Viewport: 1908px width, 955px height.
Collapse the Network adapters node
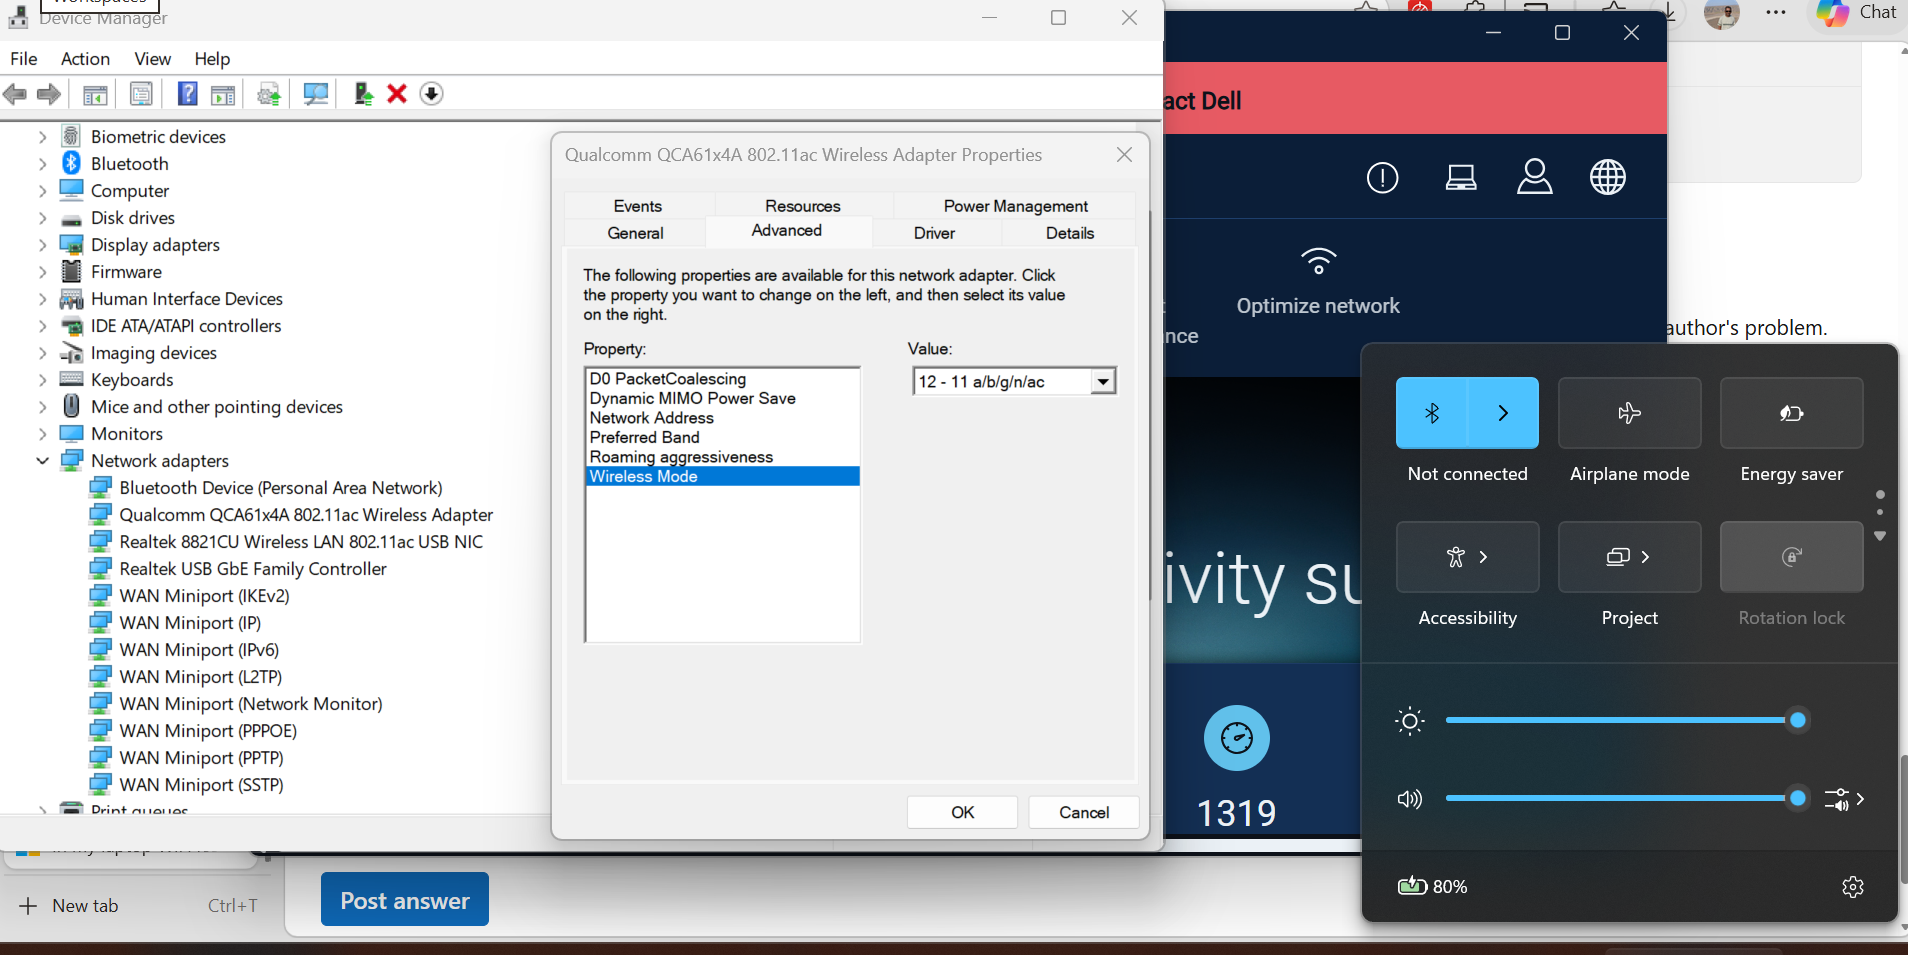pos(42,460)
